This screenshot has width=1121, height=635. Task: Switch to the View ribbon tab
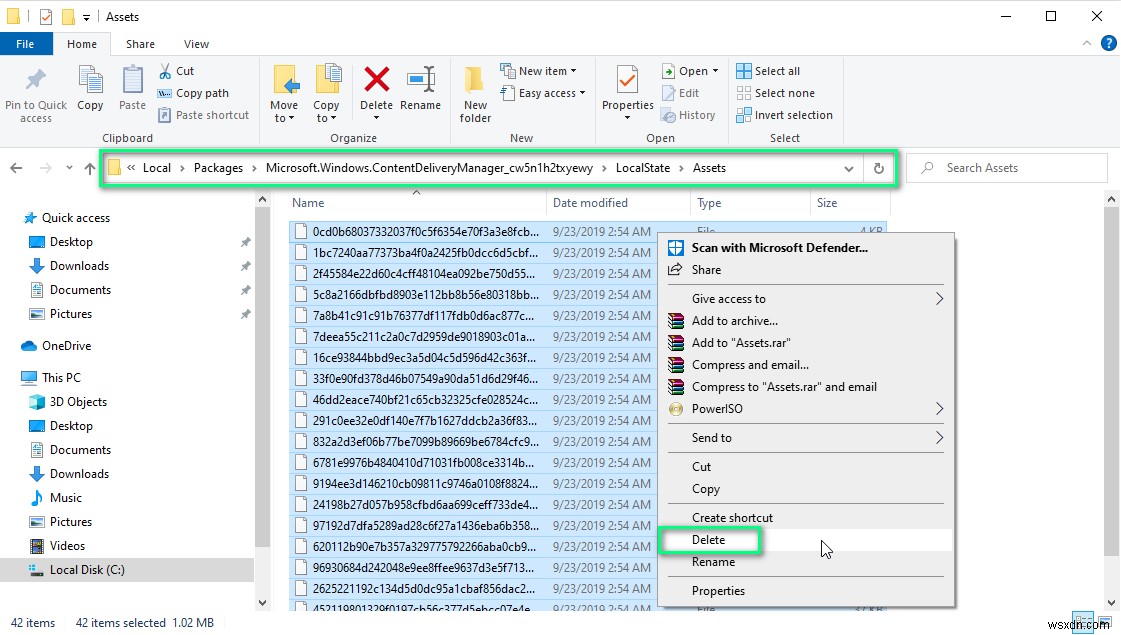tap(196, 44)
